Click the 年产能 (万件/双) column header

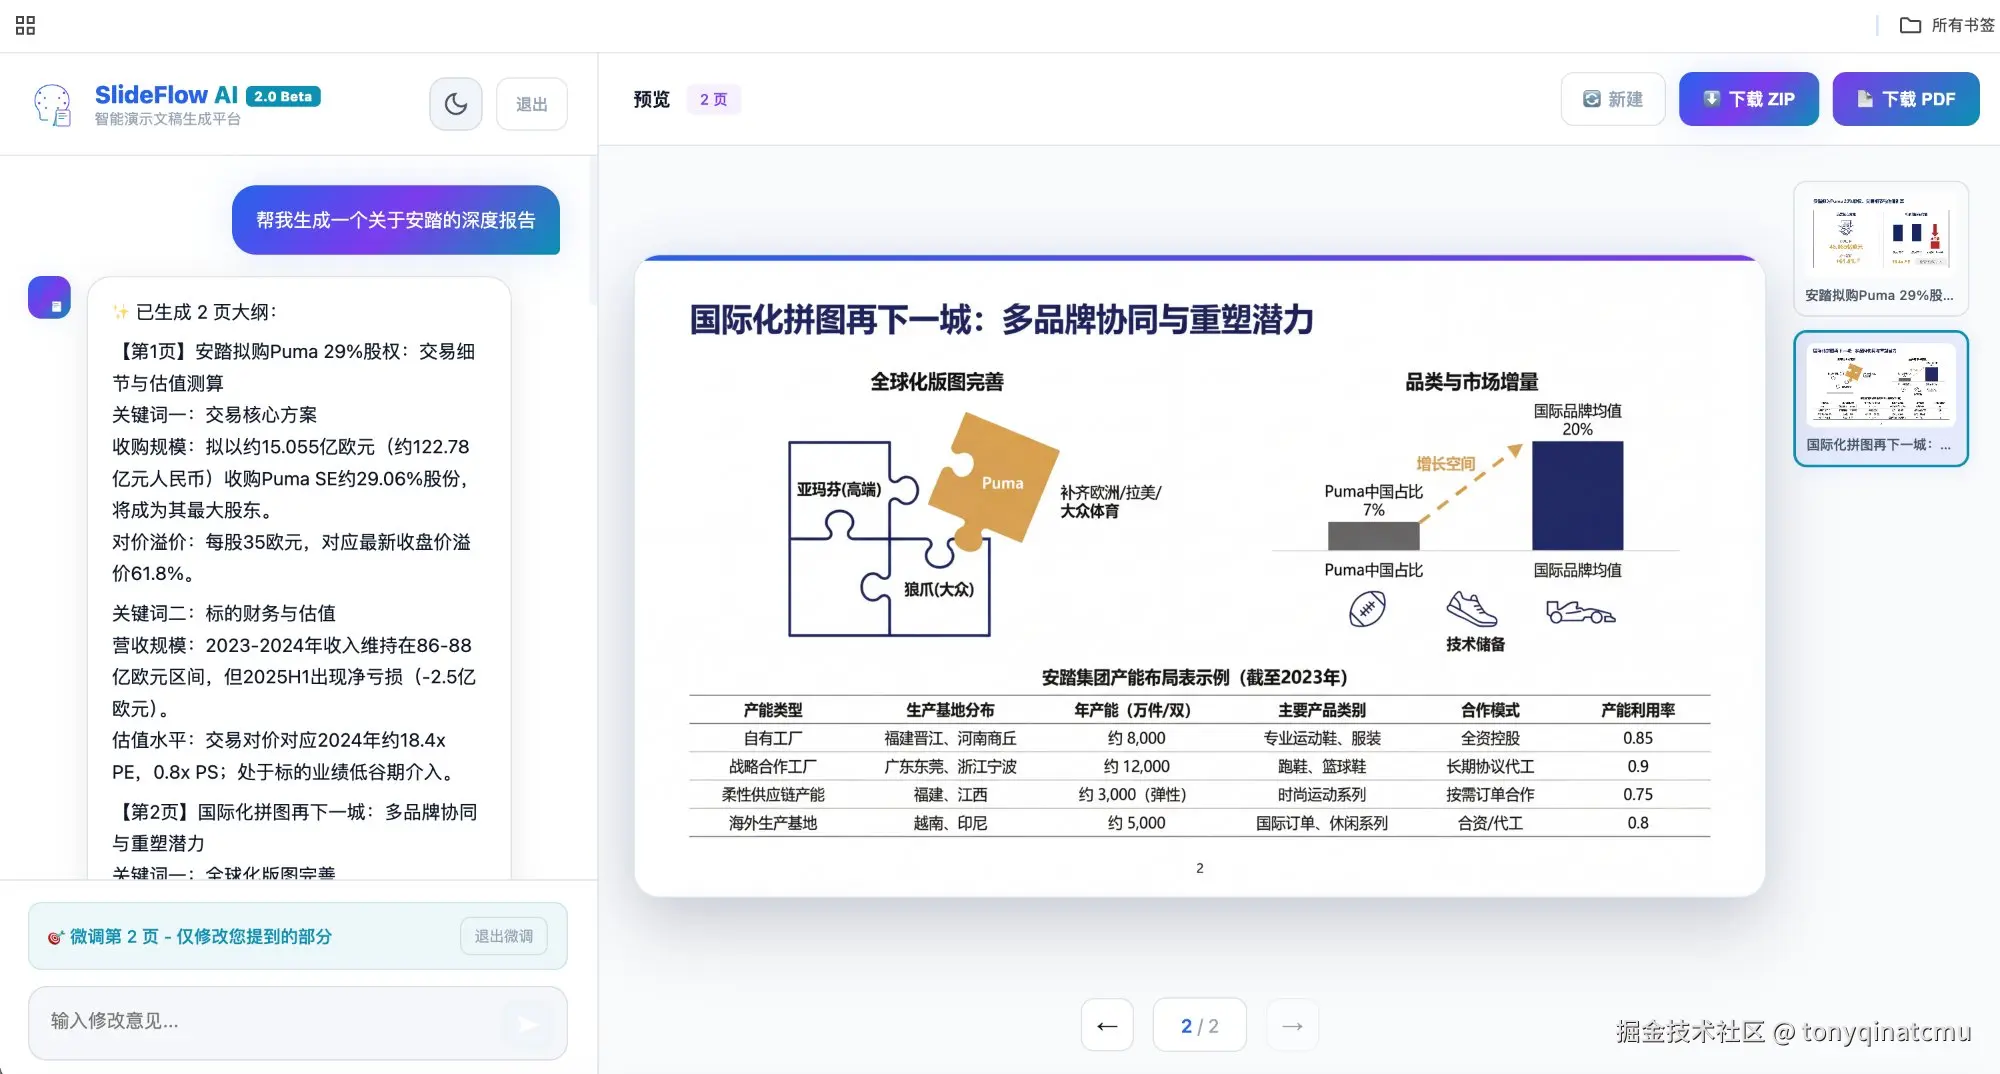(x=1133, y=710)
